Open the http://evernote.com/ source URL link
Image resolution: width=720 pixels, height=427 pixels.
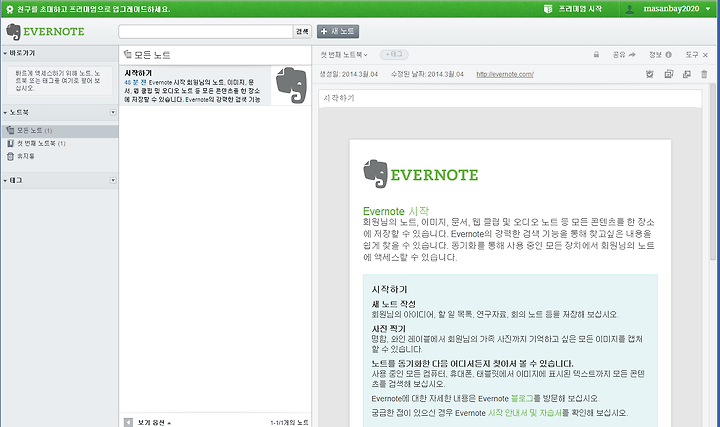pos(505,74)
